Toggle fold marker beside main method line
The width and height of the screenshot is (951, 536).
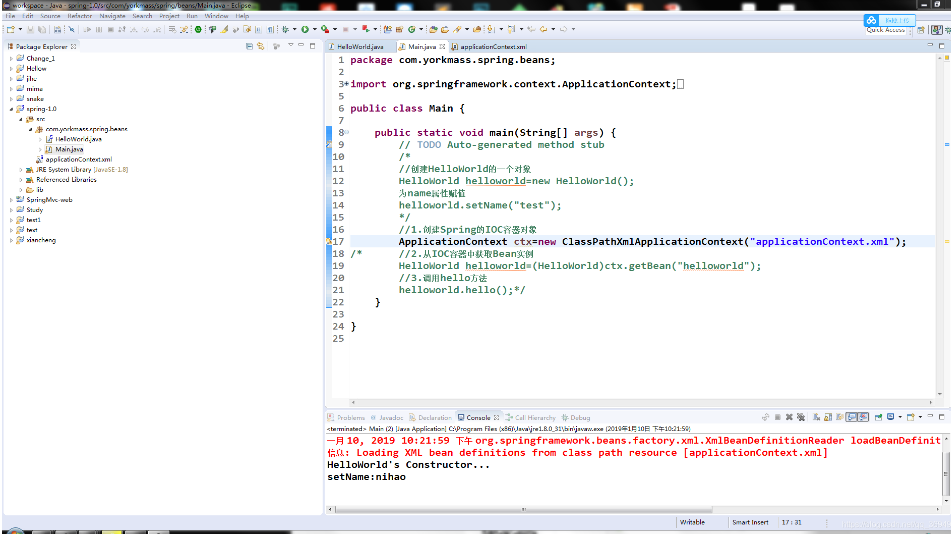(x=346, y=132)
